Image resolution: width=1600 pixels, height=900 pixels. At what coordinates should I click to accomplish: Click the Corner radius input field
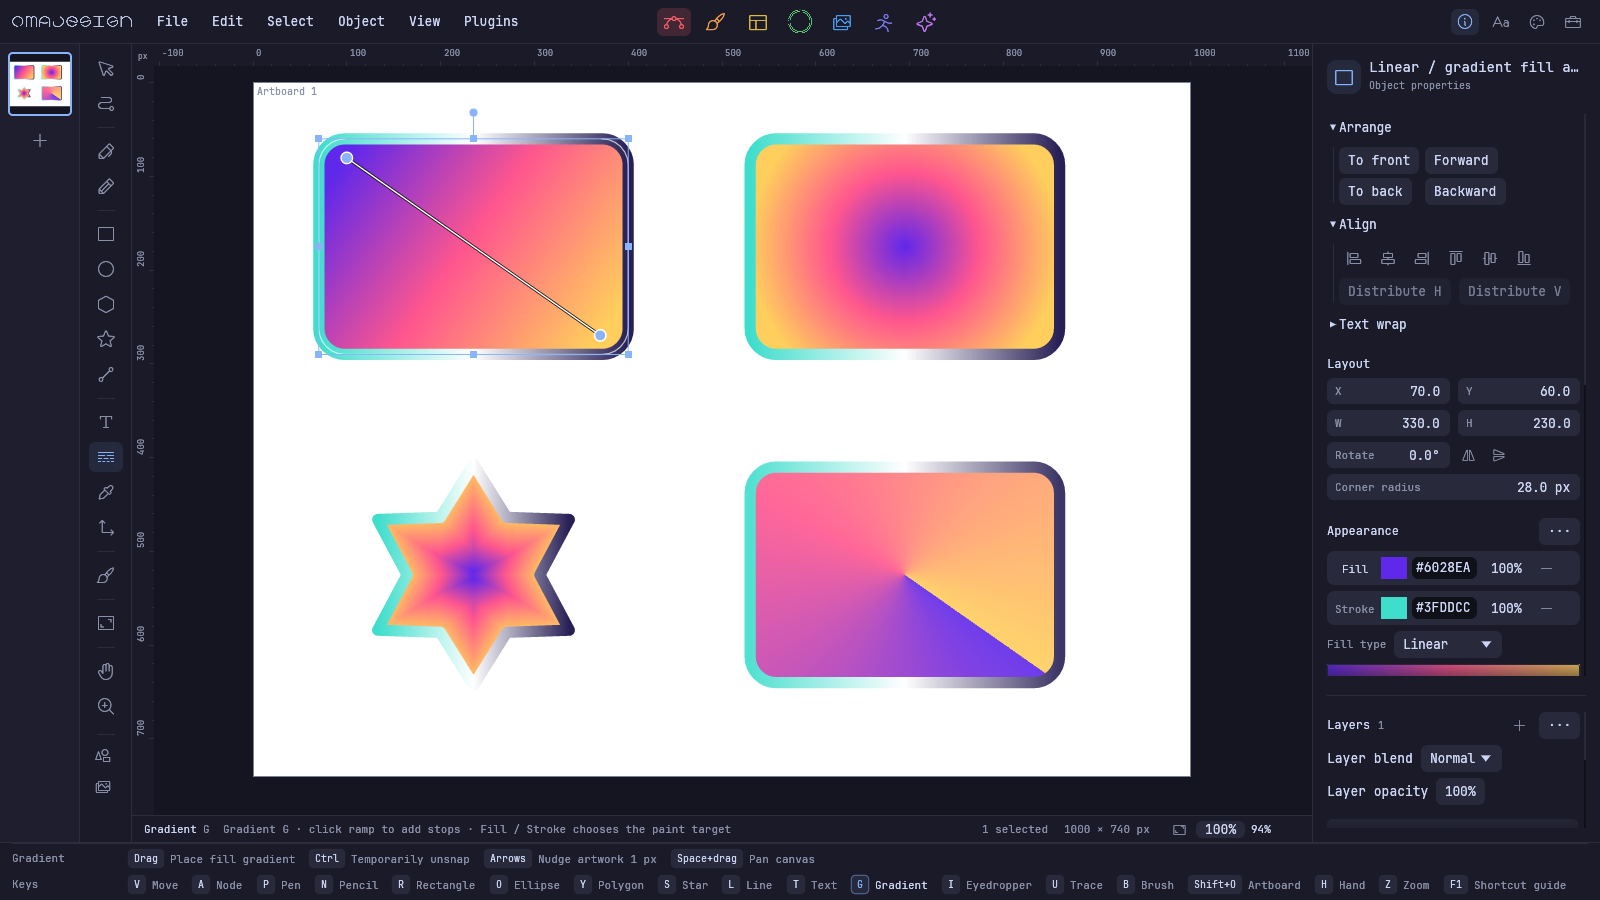[1453, 487]
